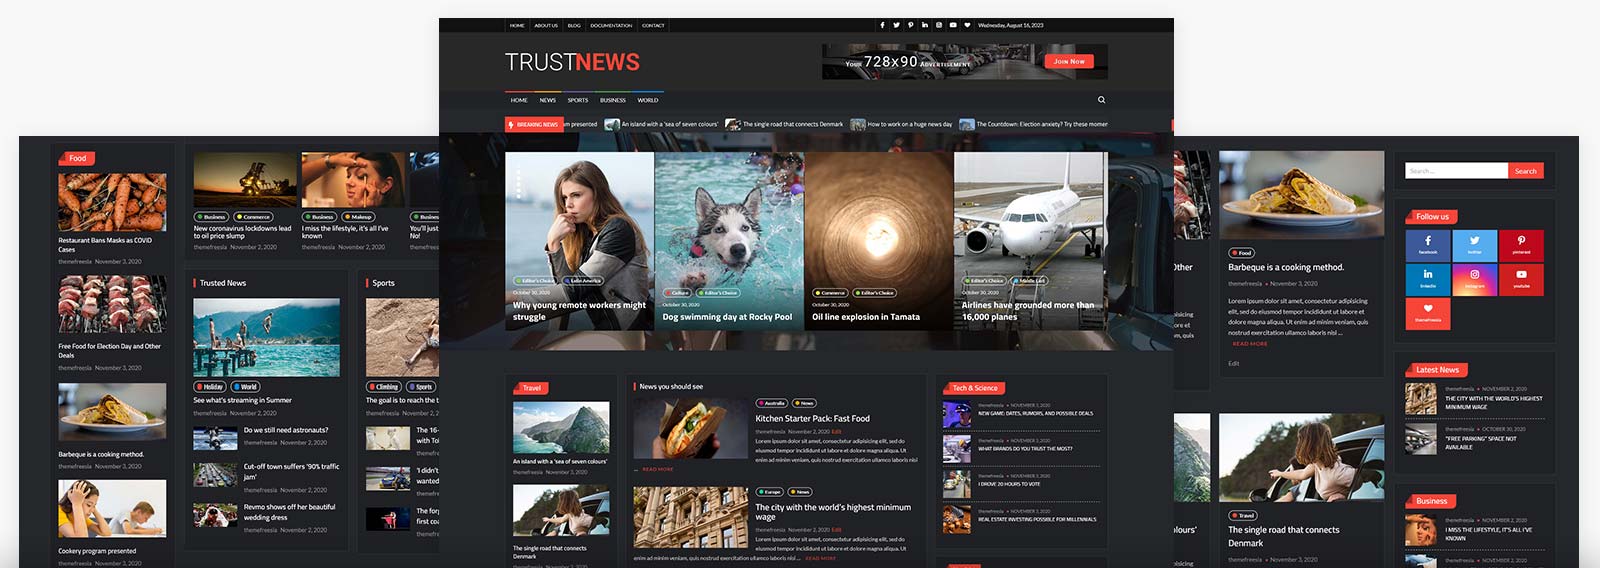Open Documentation in the top bar menu
Viewport: 1600px width, 568px height.
click(611, 25)
